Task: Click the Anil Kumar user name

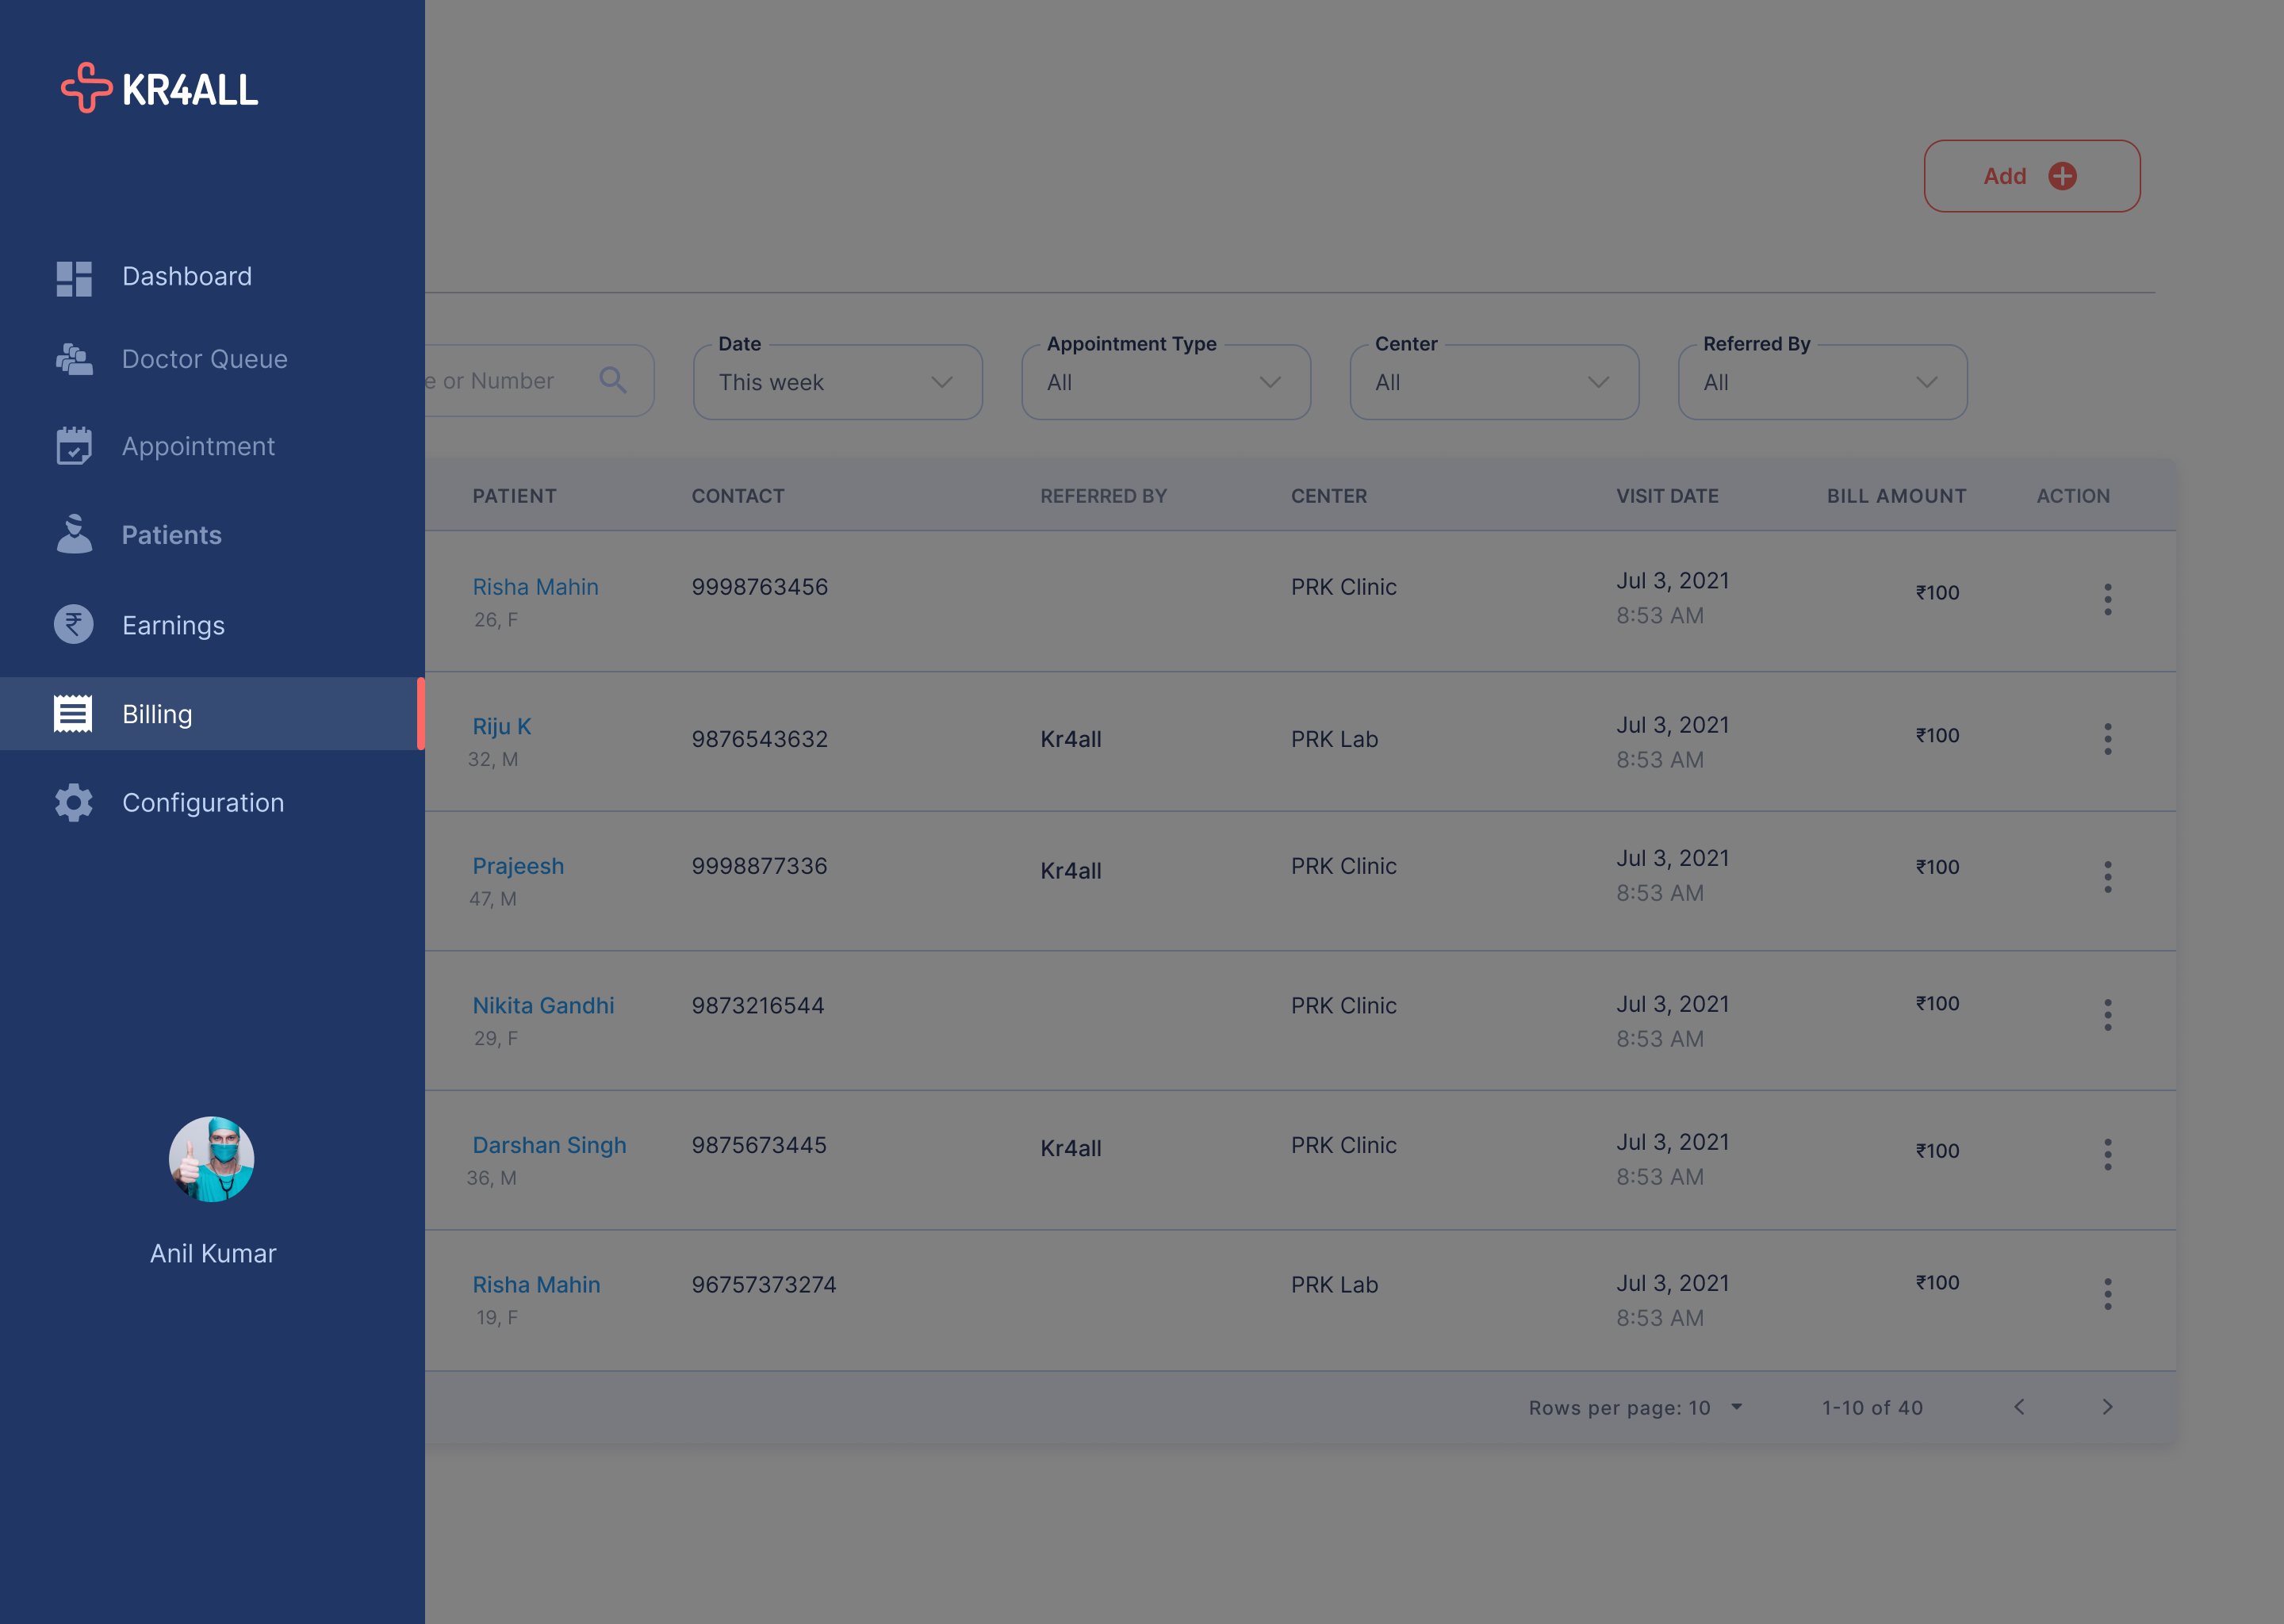Action: (213, 1254)
